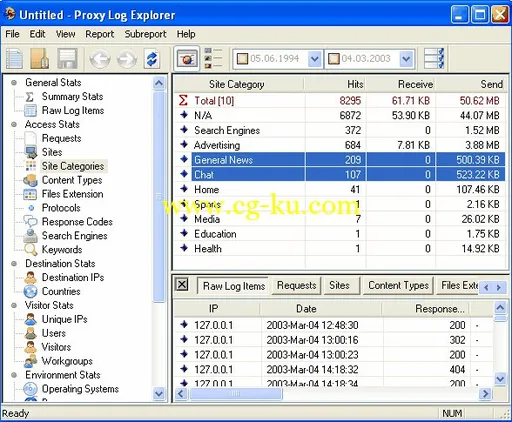This screenshot has height=422, width=512.
Task: Click the horizontal scrollbar thumb in log panel
Action: click(x=236, y=394)
